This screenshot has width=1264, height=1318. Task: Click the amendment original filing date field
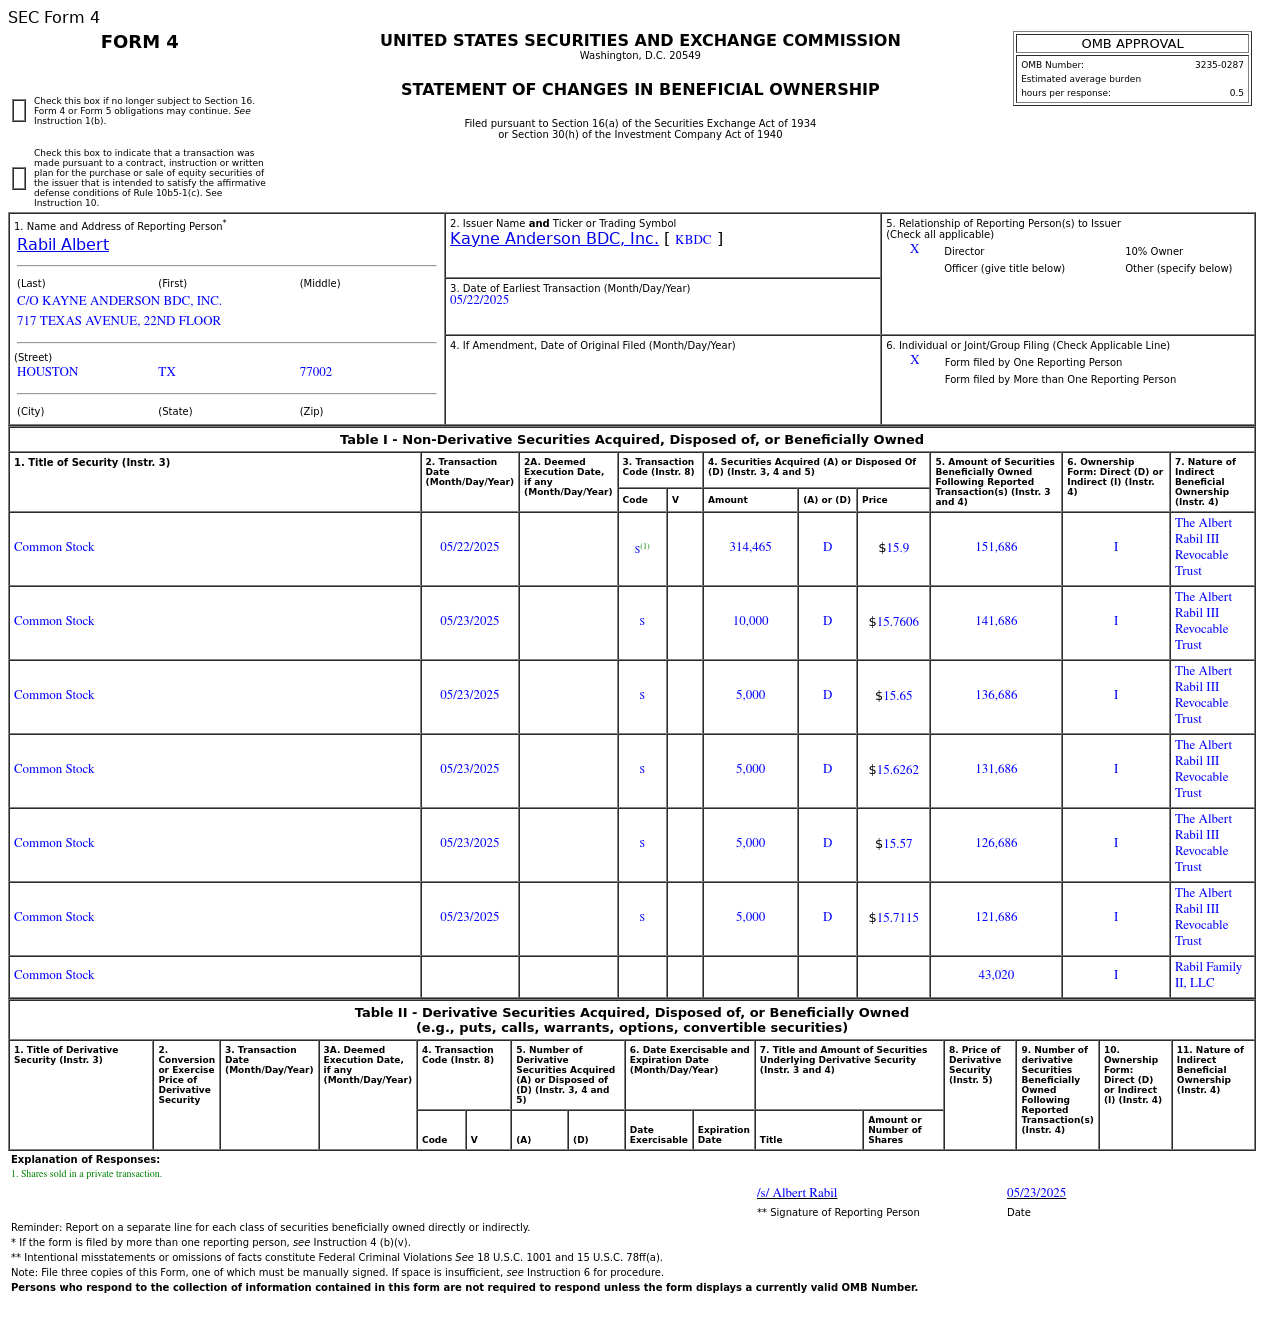tap(662, 380)
